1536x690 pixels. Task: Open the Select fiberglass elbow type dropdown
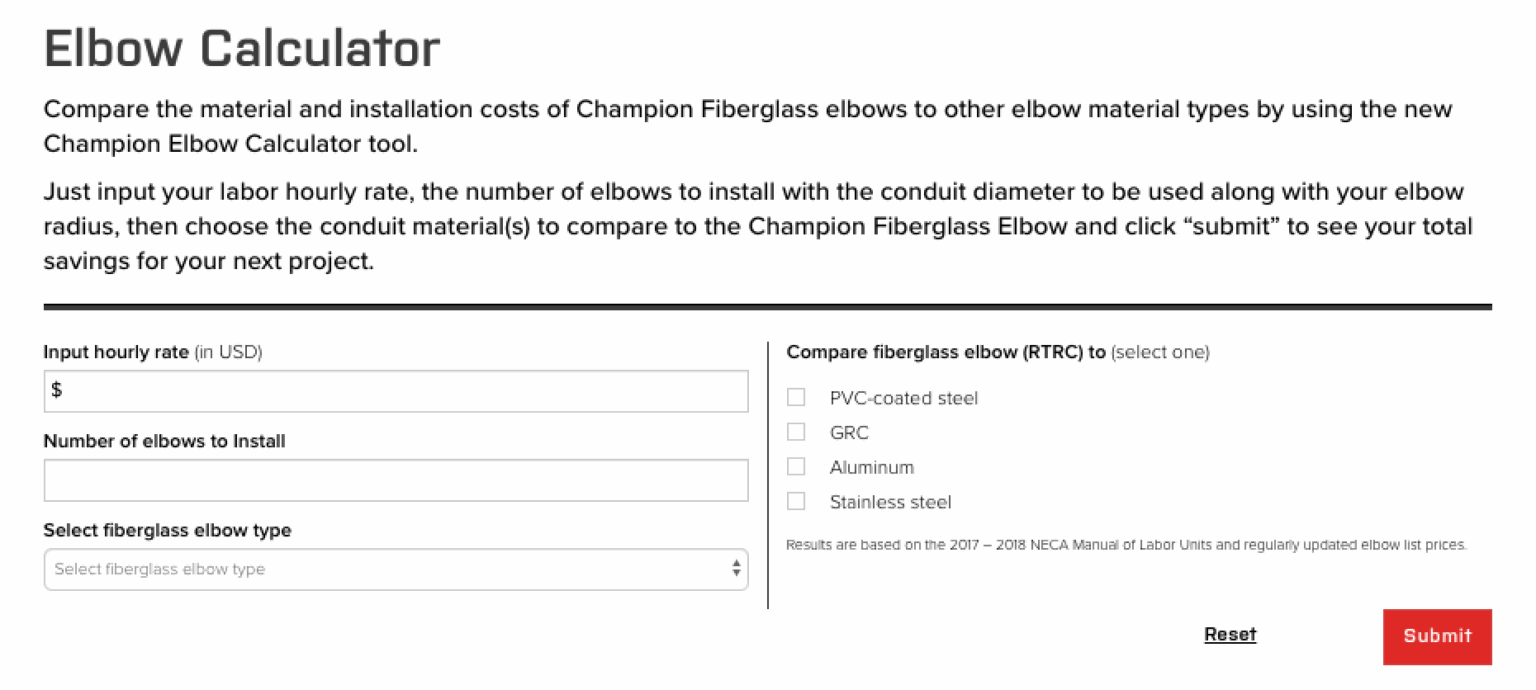click(395, 569)
